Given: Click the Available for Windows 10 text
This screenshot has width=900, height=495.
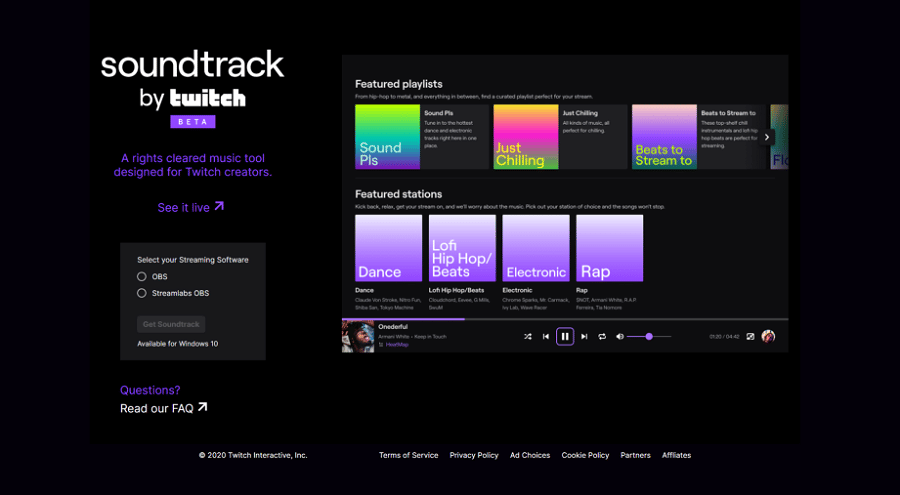Looking at the screenshot, I should [177, 343].
